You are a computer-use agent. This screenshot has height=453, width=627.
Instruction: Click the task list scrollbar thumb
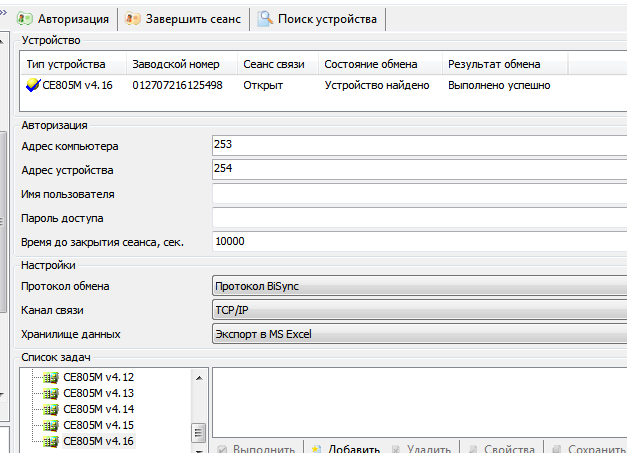(200, 432)
